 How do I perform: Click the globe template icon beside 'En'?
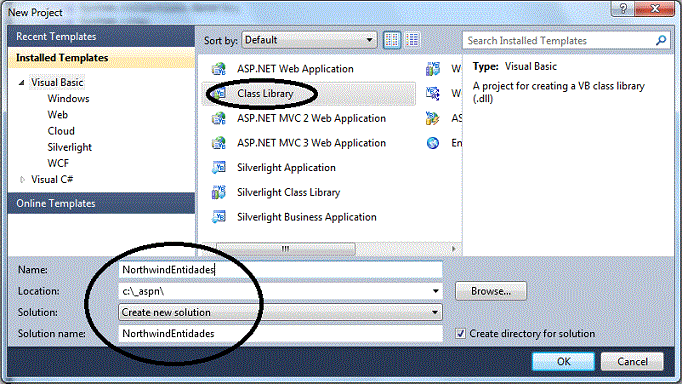point(433,143)
